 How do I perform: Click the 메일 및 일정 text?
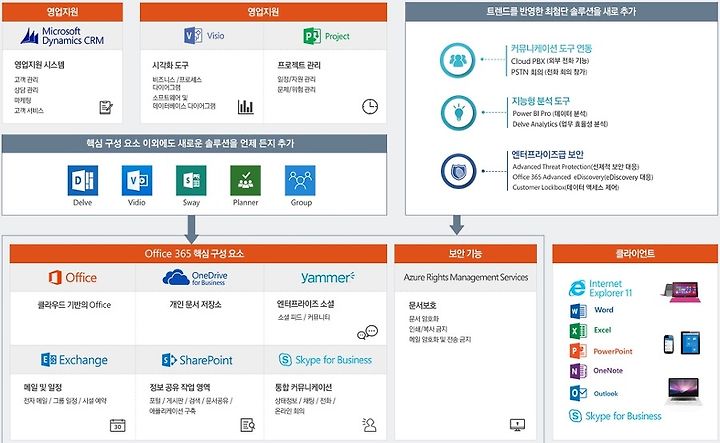point(43,387)
